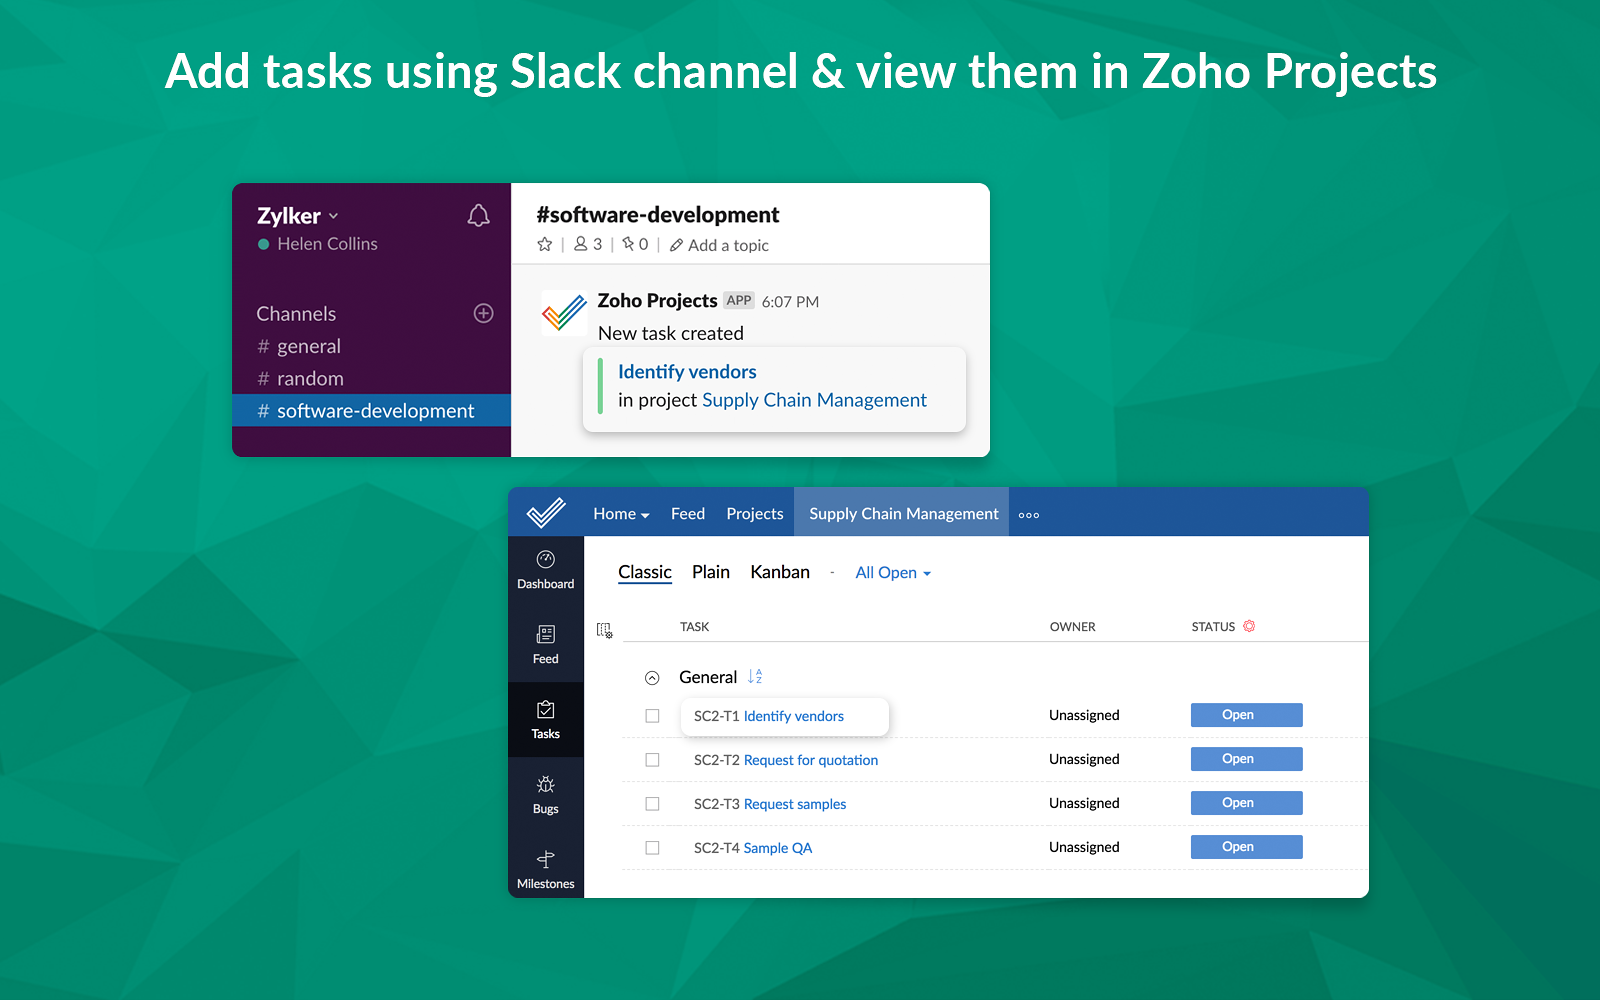Open Supply Chain Management project link
The image size is (1600, 1000).
814,400
